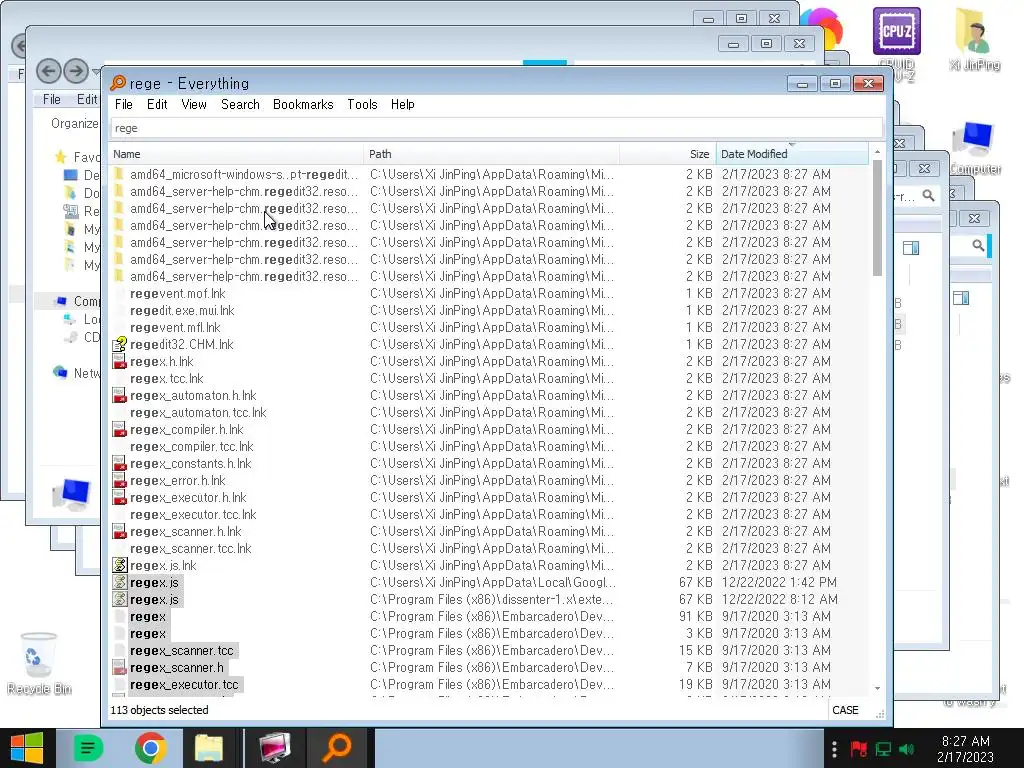Launch Google Chrome from the taskbar
The image size is (1024, 768).
point(150,748)
